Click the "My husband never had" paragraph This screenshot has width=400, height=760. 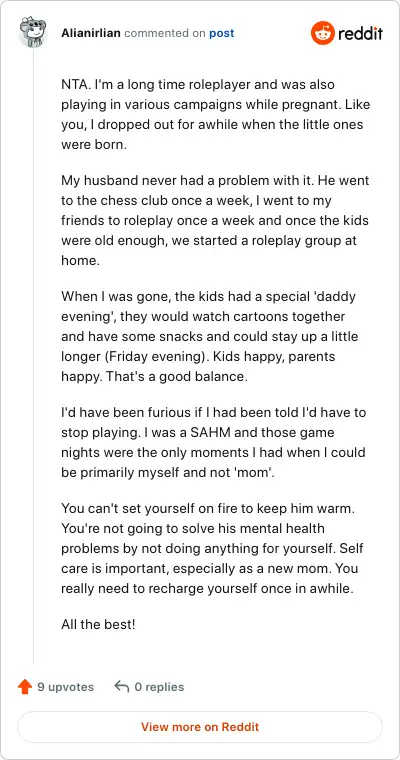click(x=215, y=221)
